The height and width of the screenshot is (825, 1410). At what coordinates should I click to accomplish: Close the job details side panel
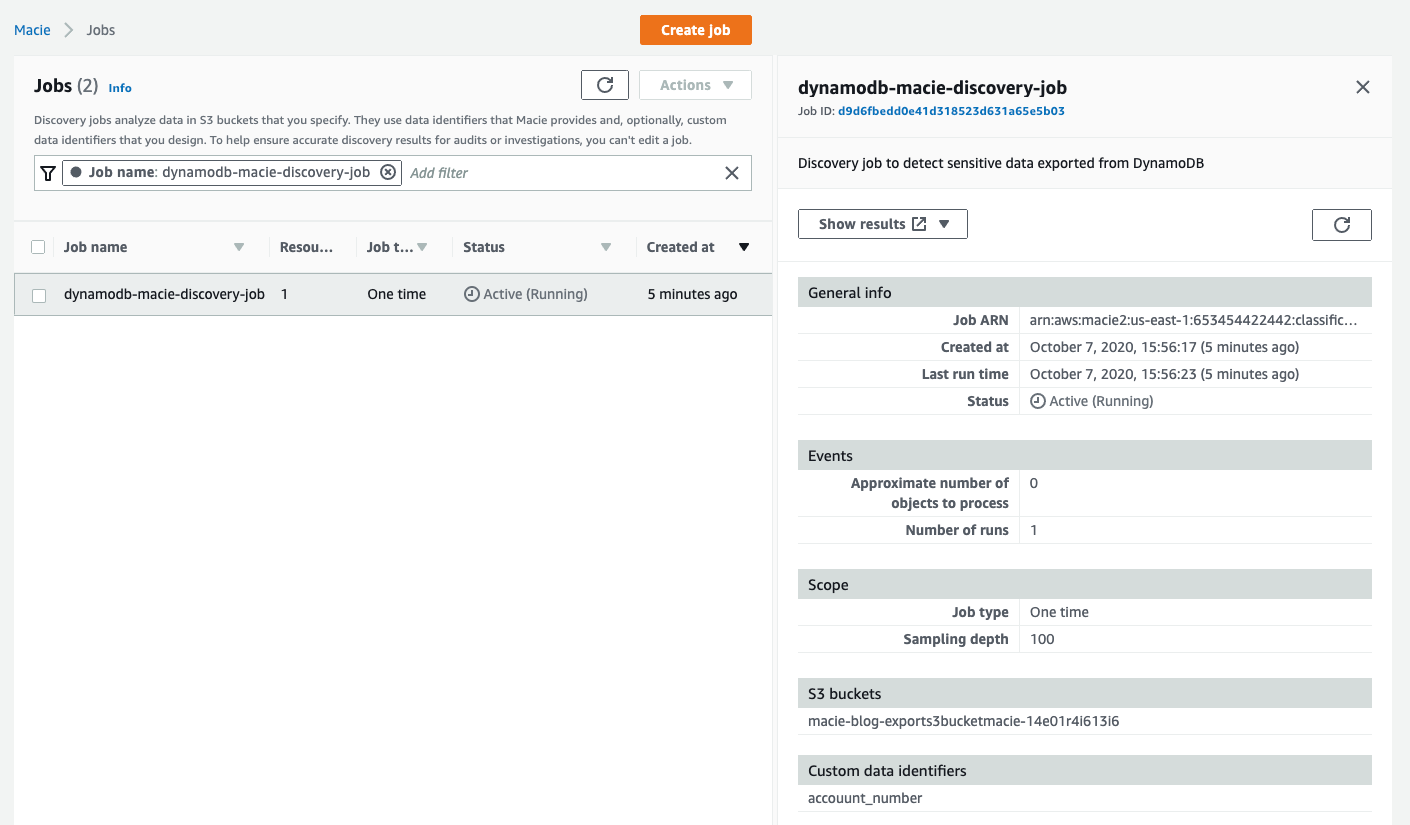click(1362, 87)
